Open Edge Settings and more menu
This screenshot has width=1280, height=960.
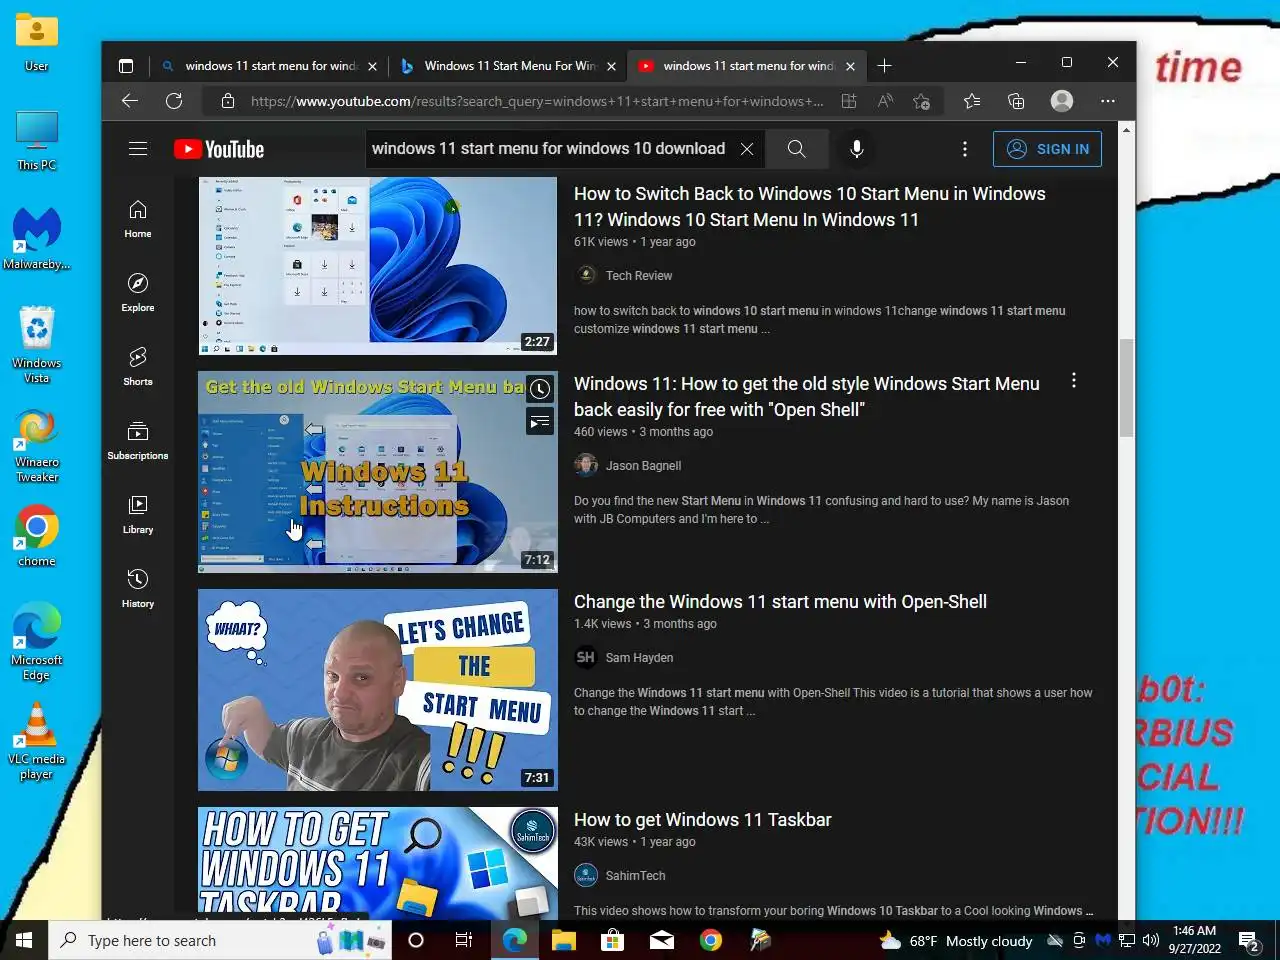coord(1108,101)
